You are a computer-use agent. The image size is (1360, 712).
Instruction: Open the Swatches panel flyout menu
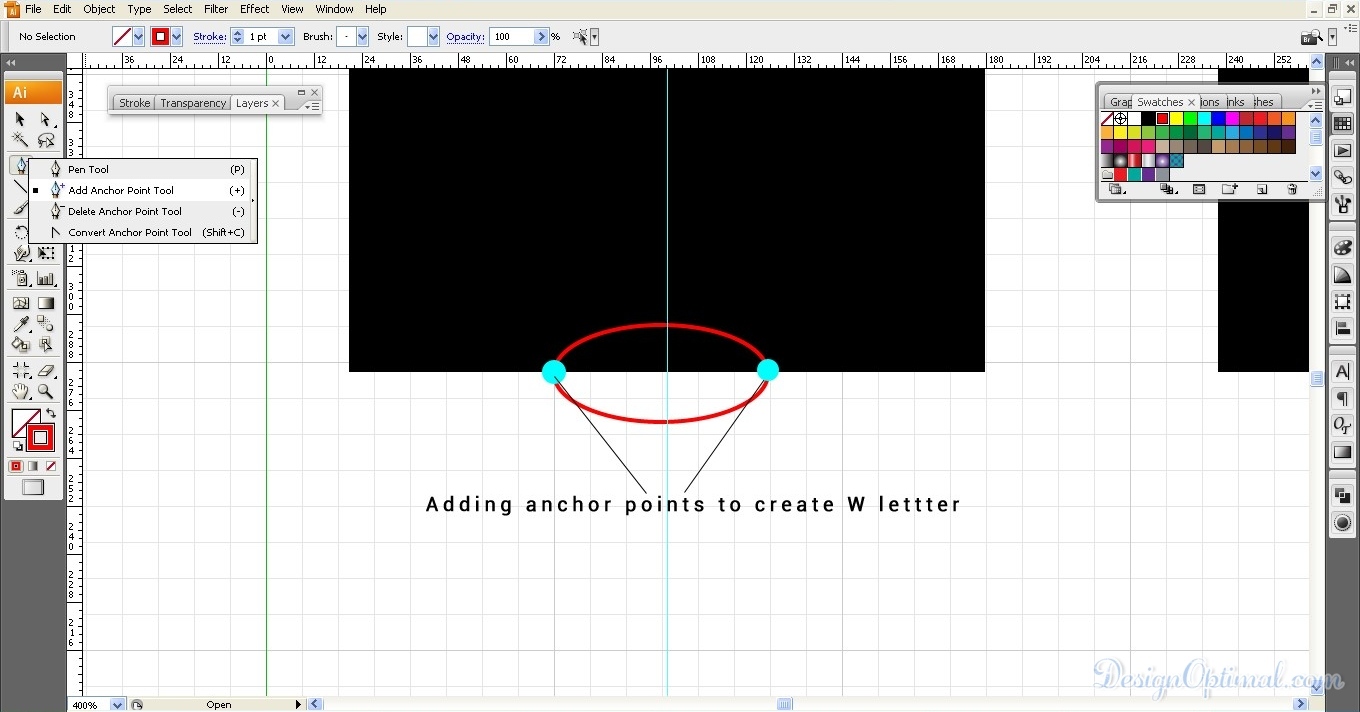pos(1314,105)
